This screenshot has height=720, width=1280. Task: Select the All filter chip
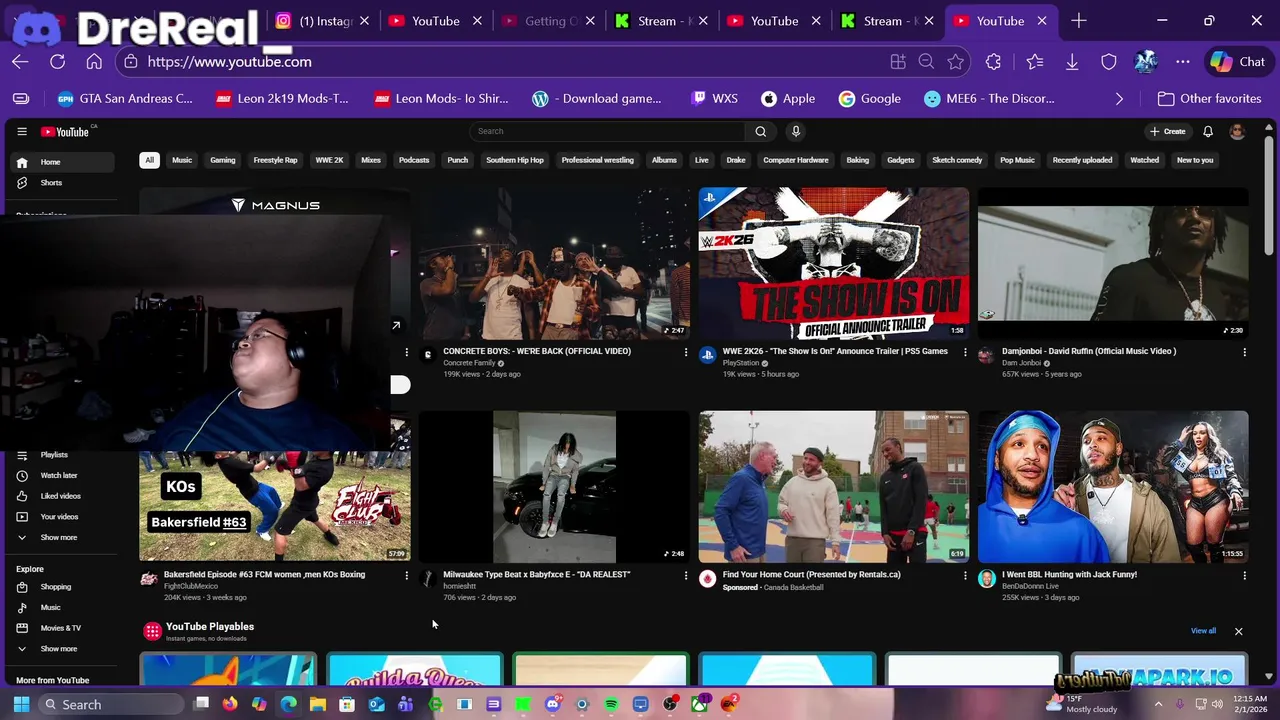149,160
